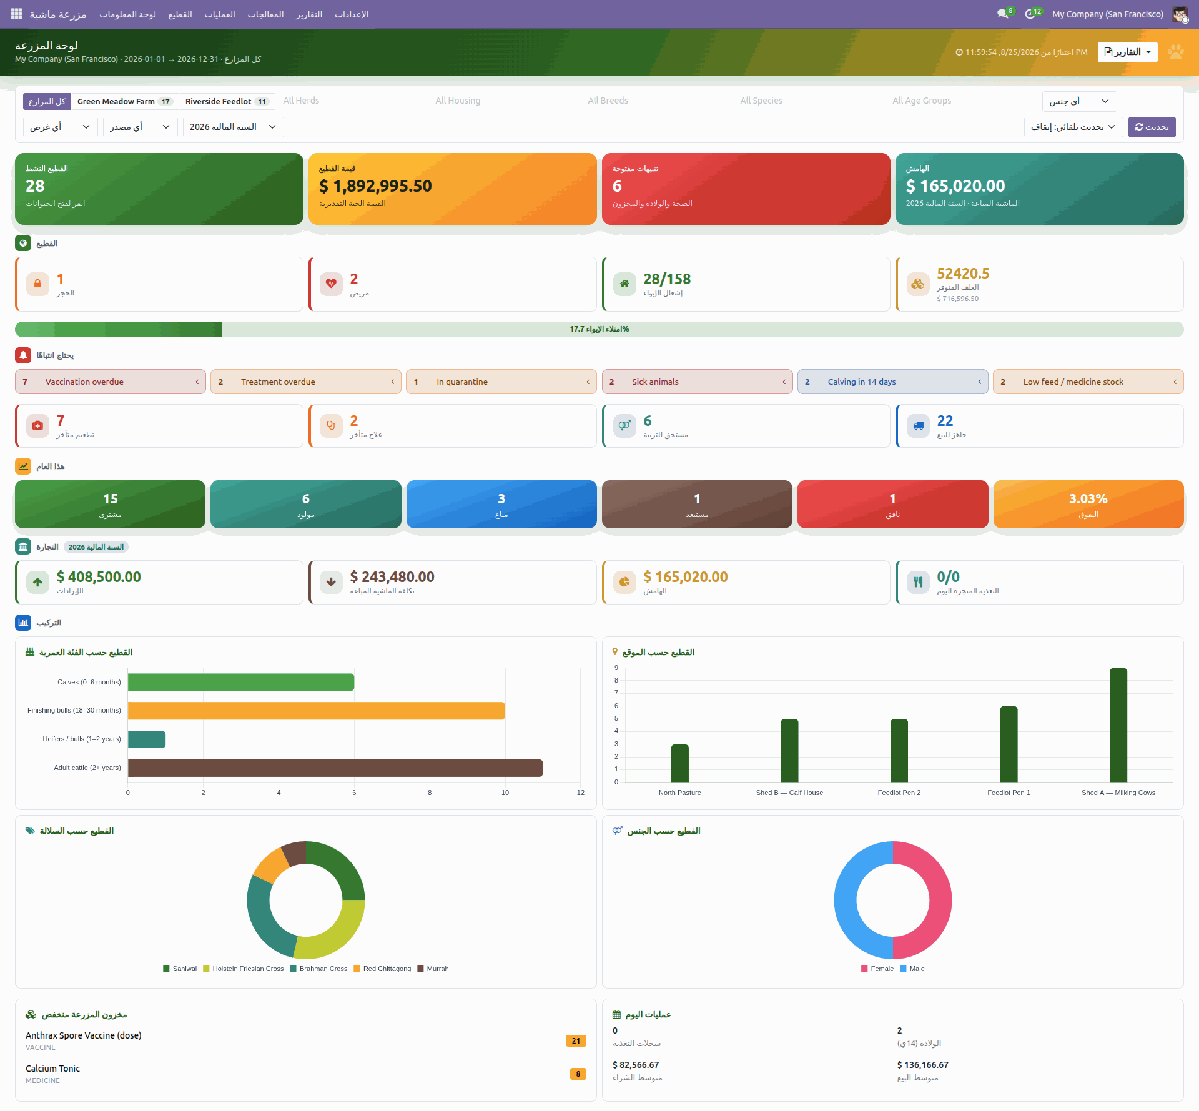Click the feed icon beside 52420.5

pyautogui.click(x=918, y=284)
